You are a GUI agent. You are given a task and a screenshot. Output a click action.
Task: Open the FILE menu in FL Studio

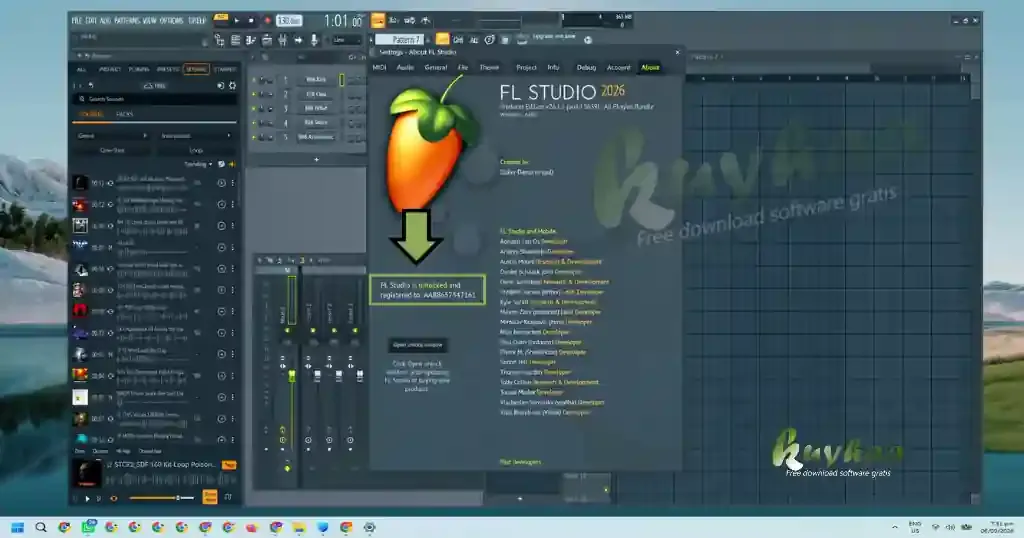76,20
